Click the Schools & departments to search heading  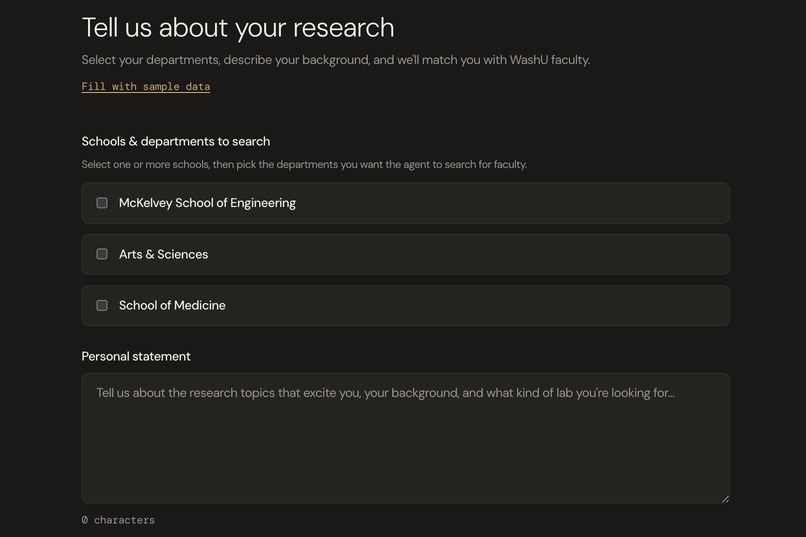click(176, 141)
